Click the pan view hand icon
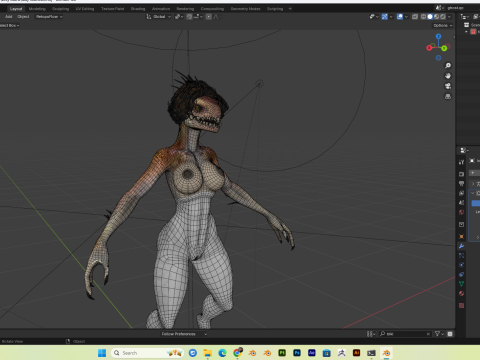Viewport: 480px width, 360px height. [448, 76]
